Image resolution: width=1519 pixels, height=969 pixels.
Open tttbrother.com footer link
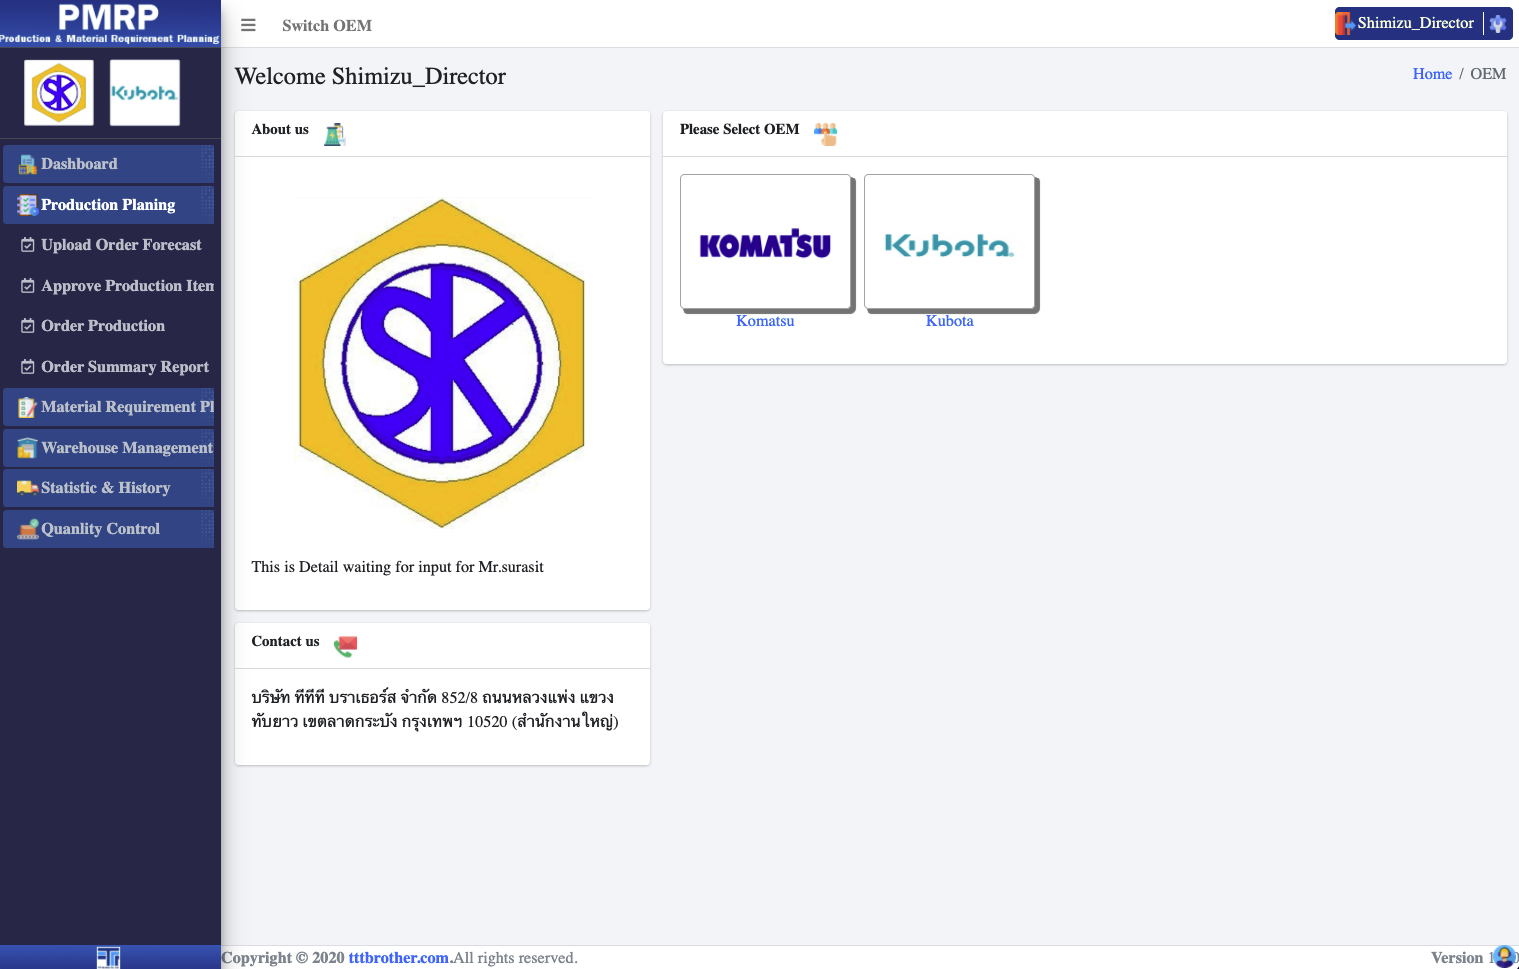tap(398, 958)
